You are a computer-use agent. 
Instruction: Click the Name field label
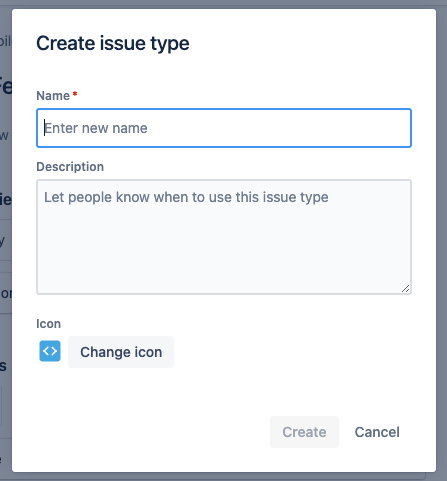[53, 96]
